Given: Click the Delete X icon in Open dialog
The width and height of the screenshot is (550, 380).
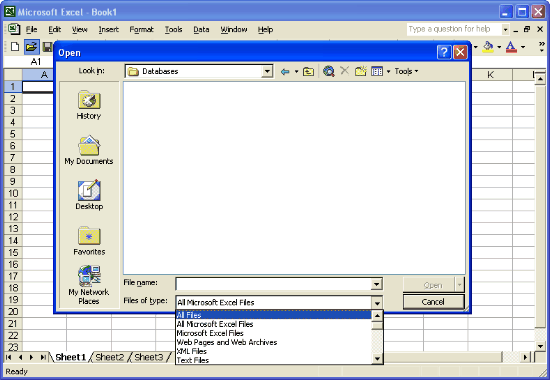Looking at the screenshot, I should 344,71.
